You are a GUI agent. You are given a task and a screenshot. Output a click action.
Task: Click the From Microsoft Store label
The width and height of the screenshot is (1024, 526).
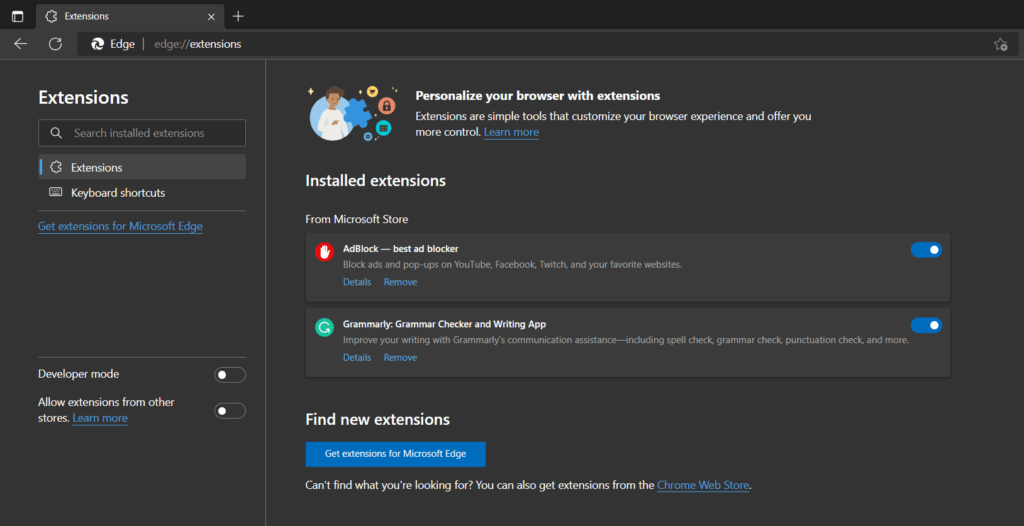coord(357,220)
